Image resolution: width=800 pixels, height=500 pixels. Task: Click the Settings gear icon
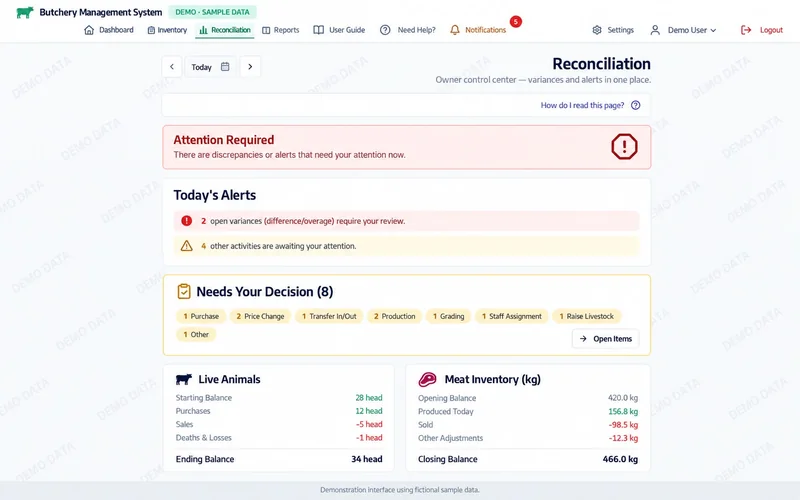pos(597,30)
